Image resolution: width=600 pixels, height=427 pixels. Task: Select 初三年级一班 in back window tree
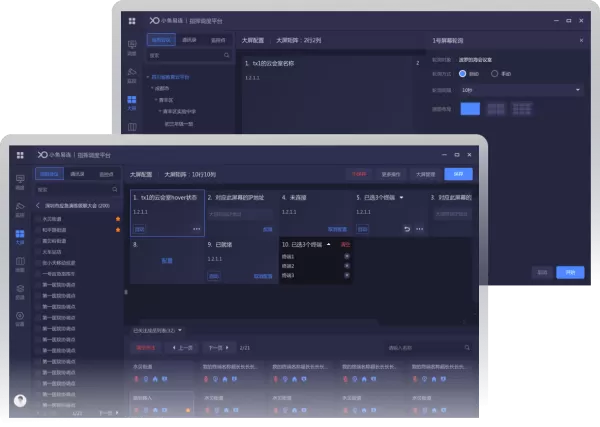(179, 124)
